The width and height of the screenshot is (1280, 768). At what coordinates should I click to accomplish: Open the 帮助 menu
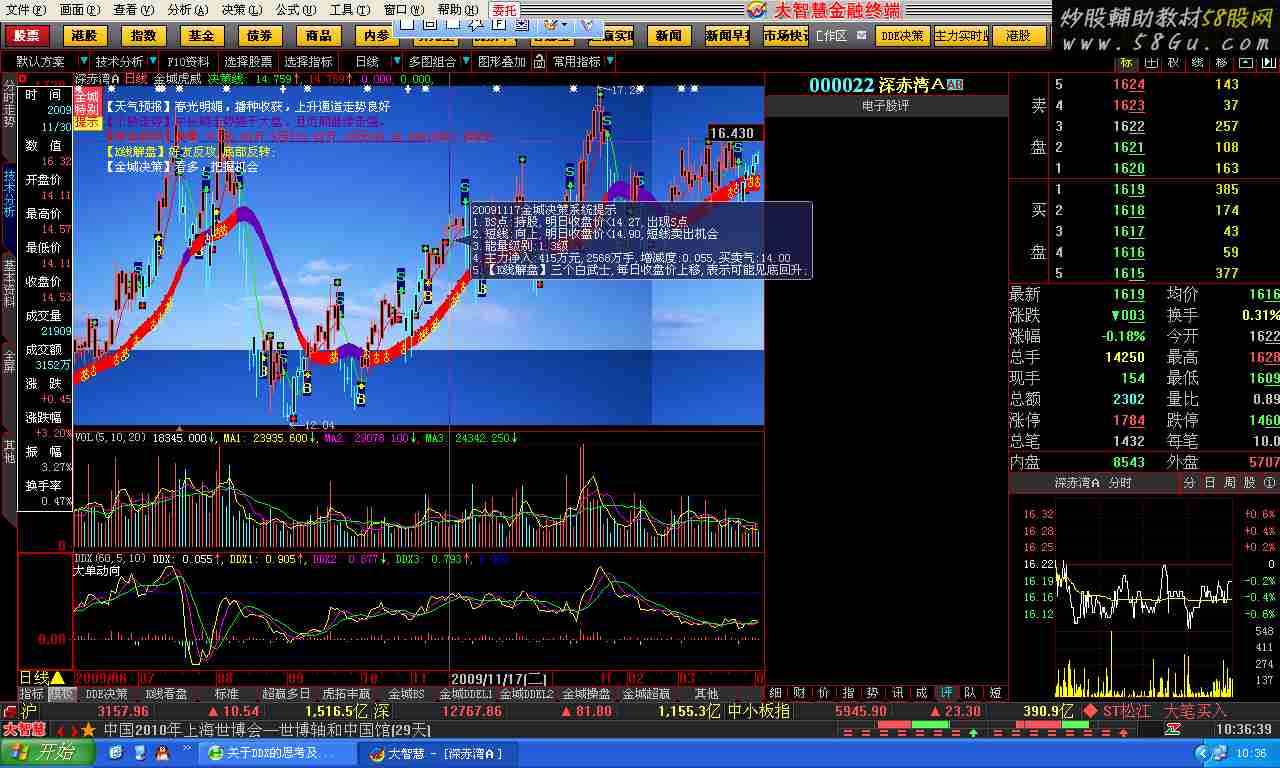pyautogui.click(x=457, y=9)
